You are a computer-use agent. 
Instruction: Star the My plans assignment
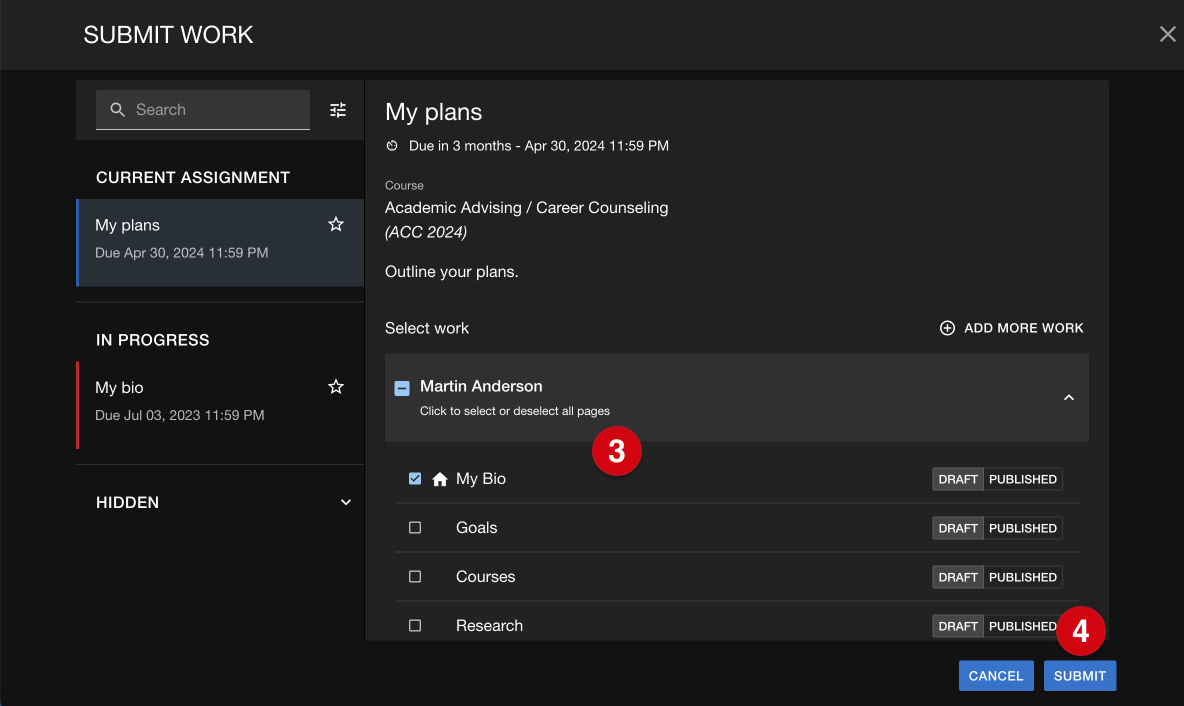[336, 224]
